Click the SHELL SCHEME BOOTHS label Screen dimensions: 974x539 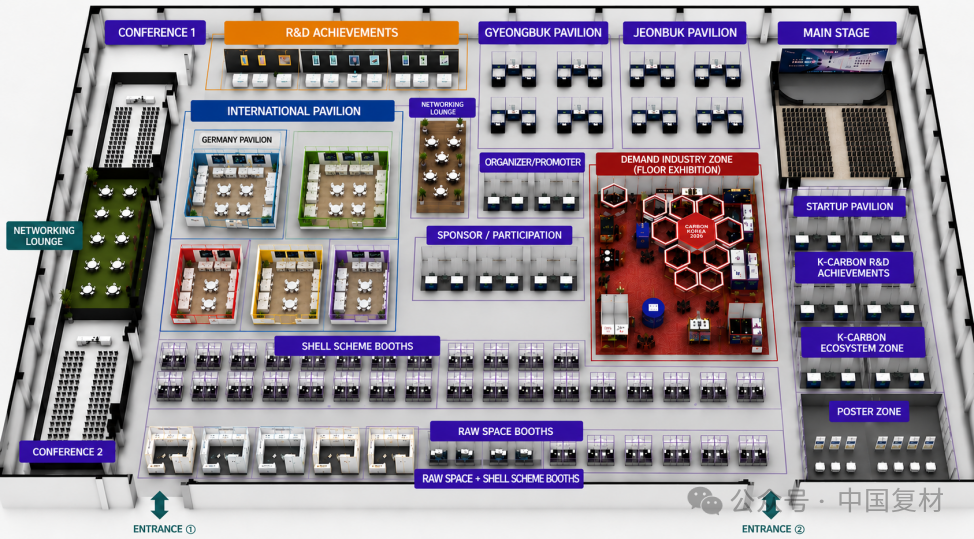point(357,346)
